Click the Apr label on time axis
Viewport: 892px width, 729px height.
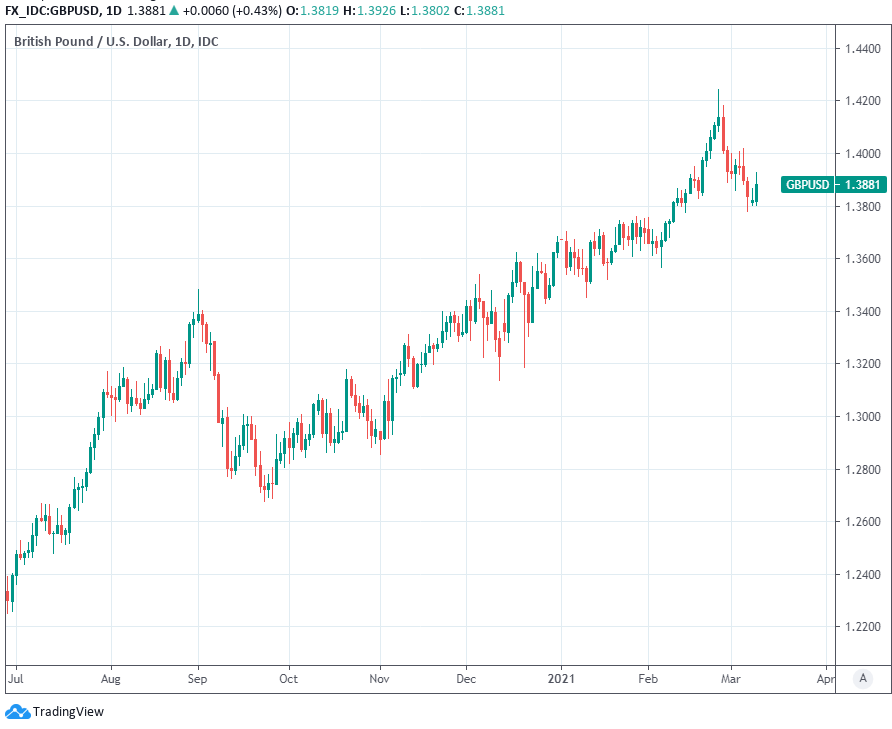point(825,679)
